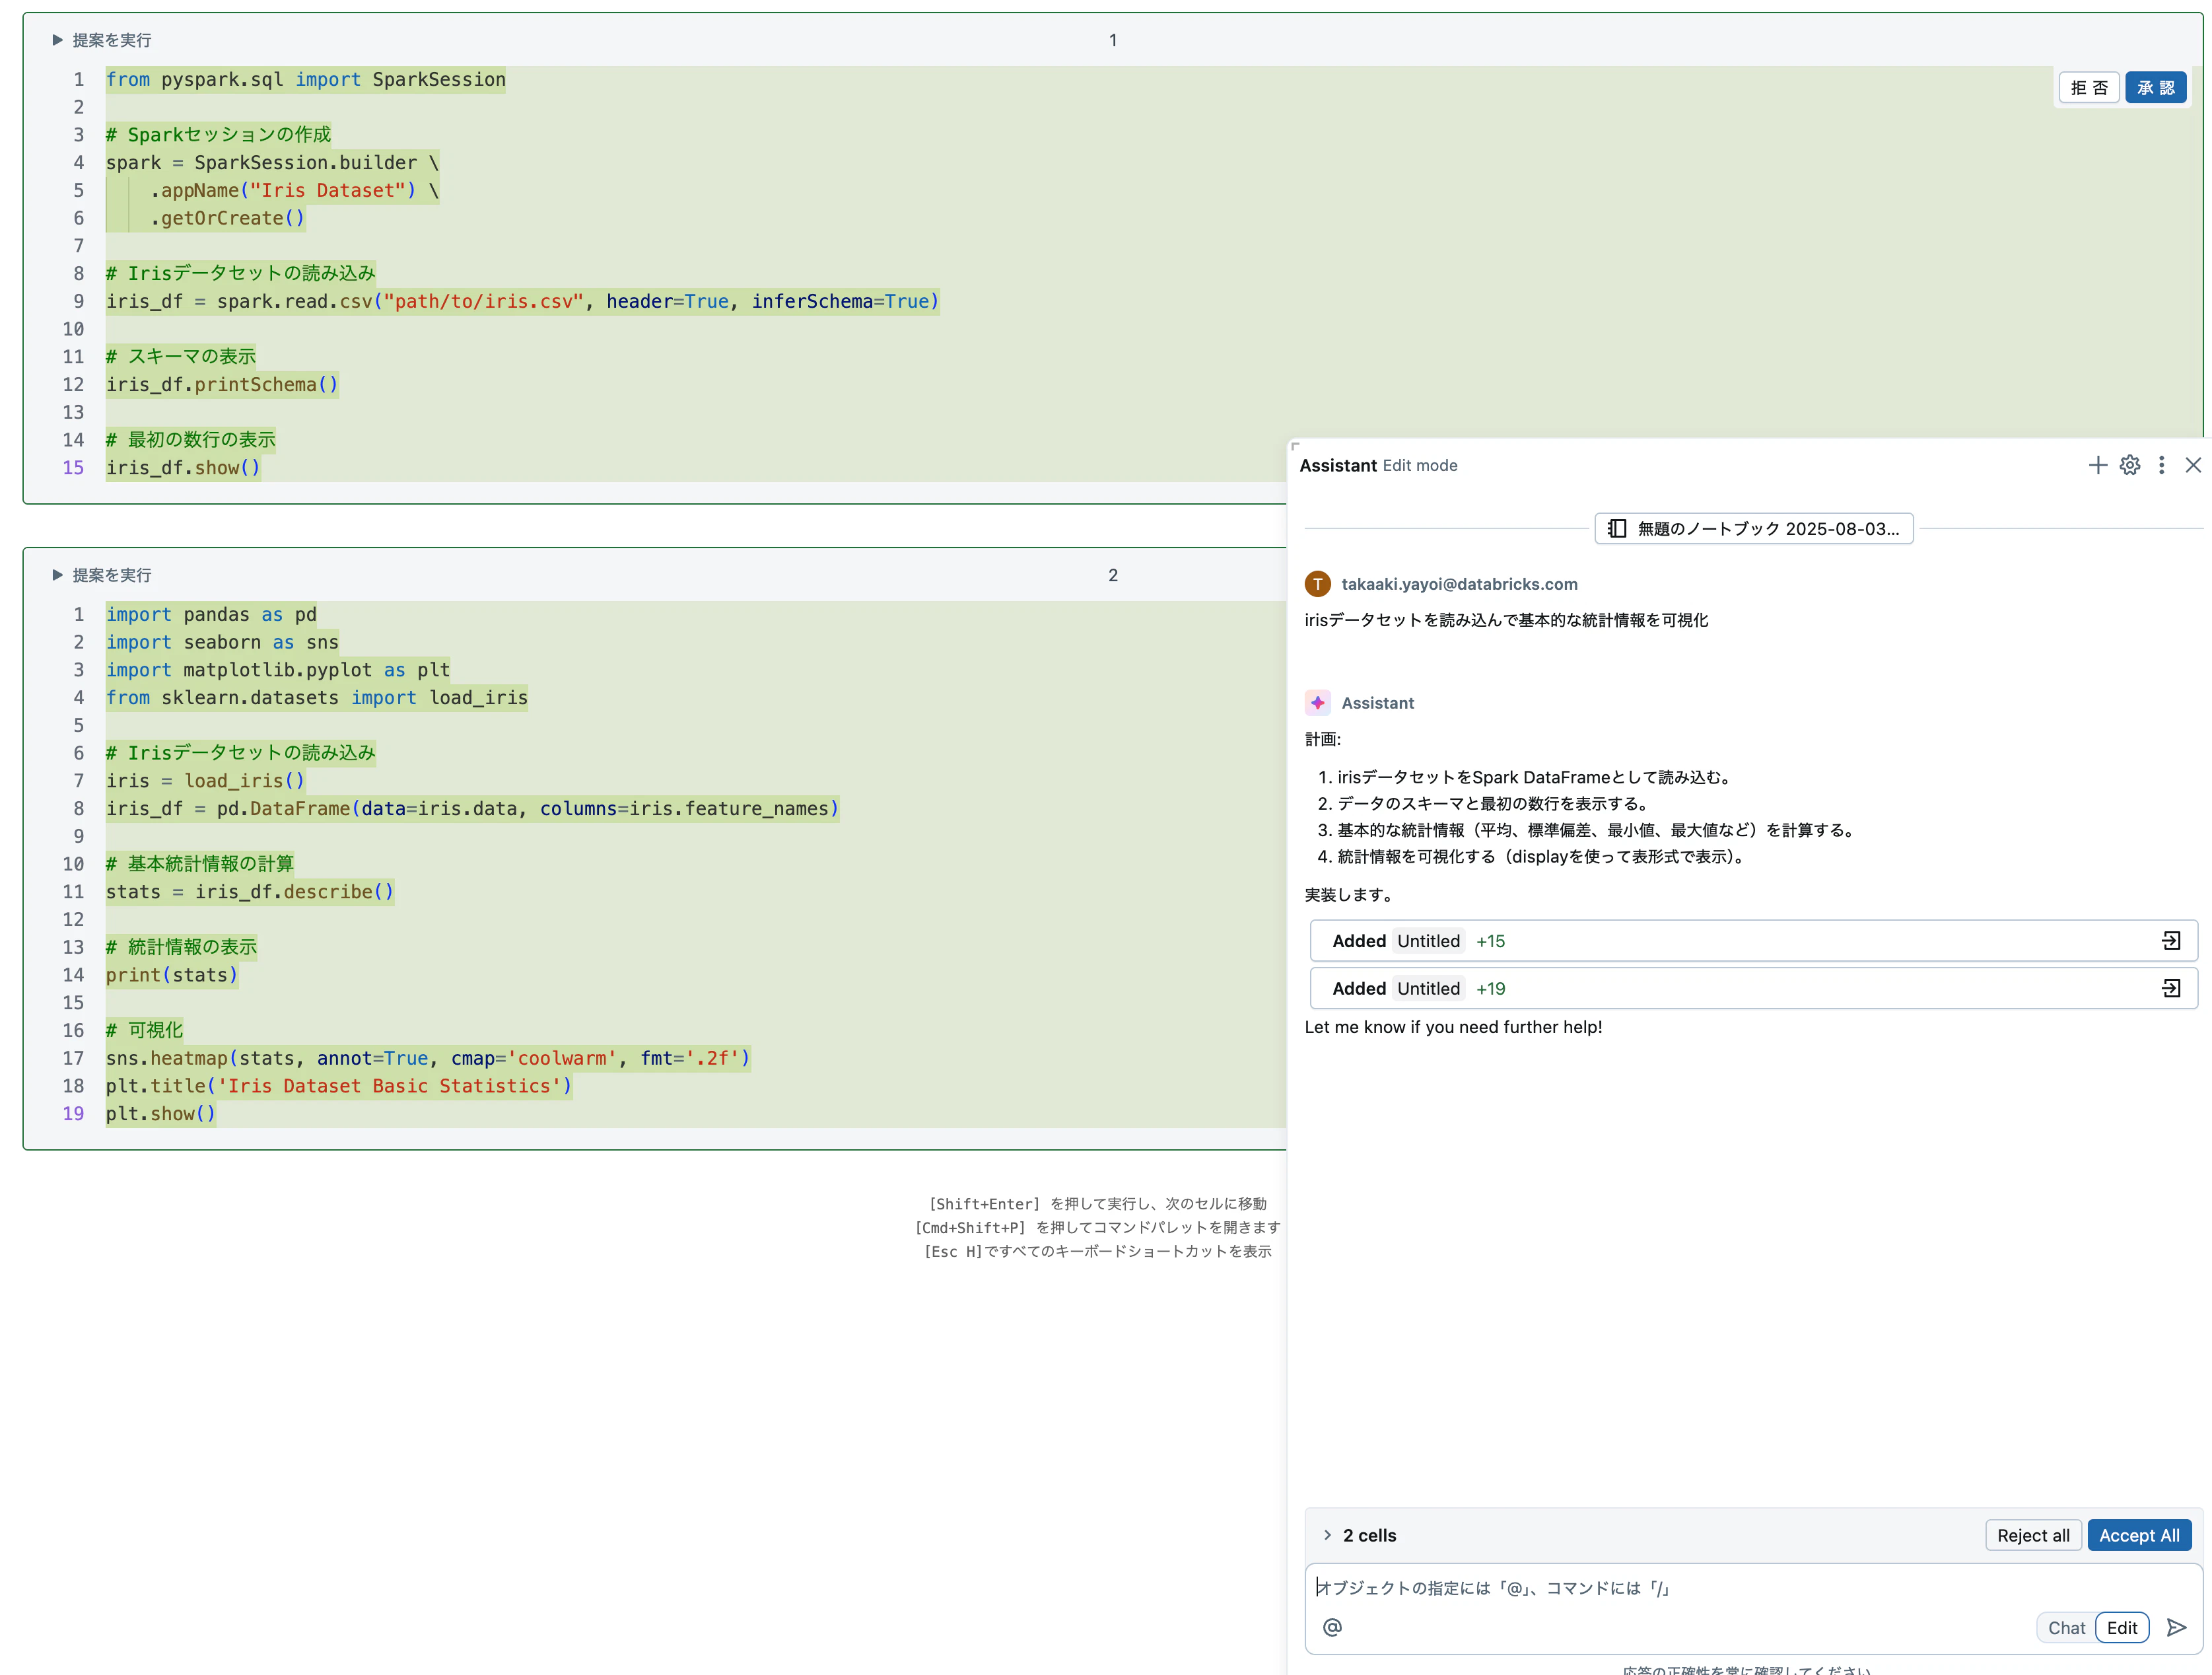Click the Accept All button
The height and width of the screenshot is (1675, 2212).
(2139, 1535)
